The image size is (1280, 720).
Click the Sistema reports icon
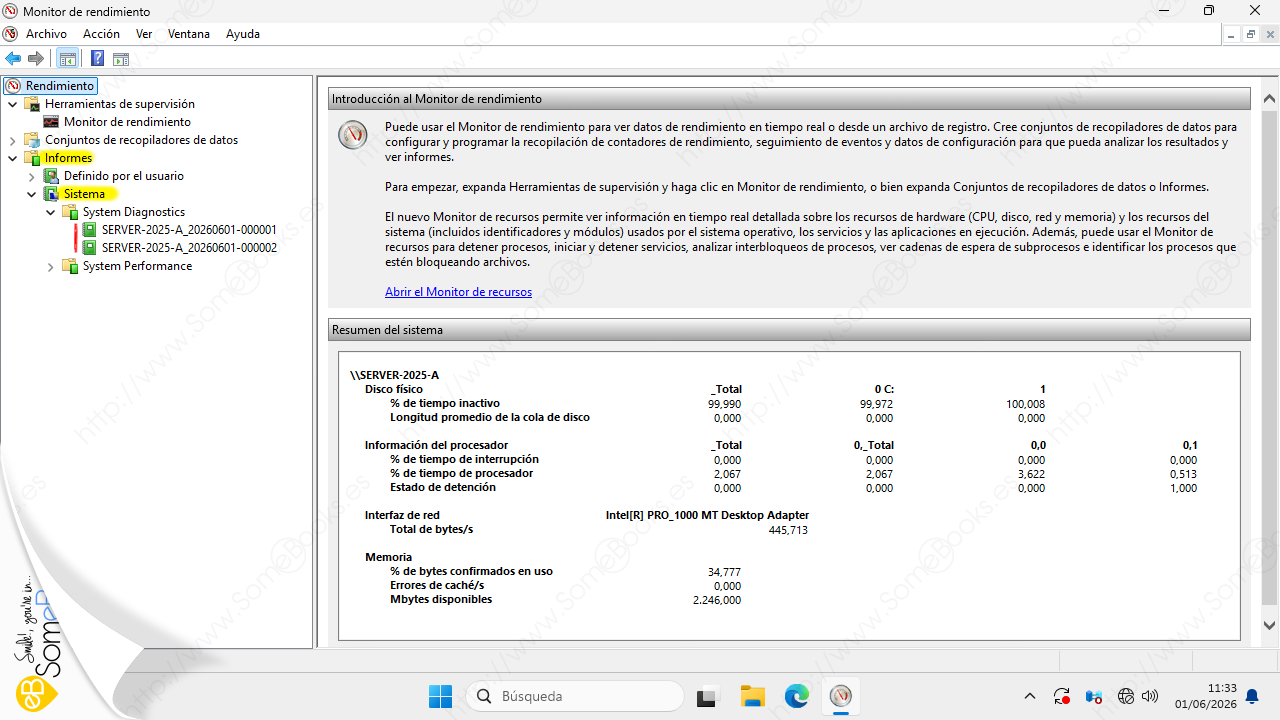coord(51,194)
